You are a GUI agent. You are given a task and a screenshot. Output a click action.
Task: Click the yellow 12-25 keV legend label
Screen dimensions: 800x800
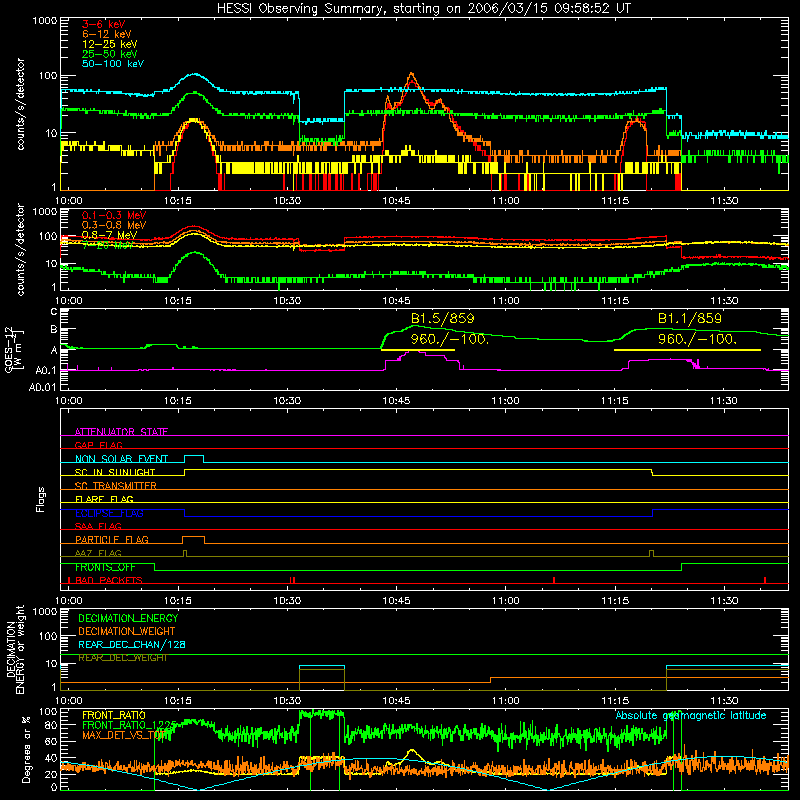pos(110,44)
